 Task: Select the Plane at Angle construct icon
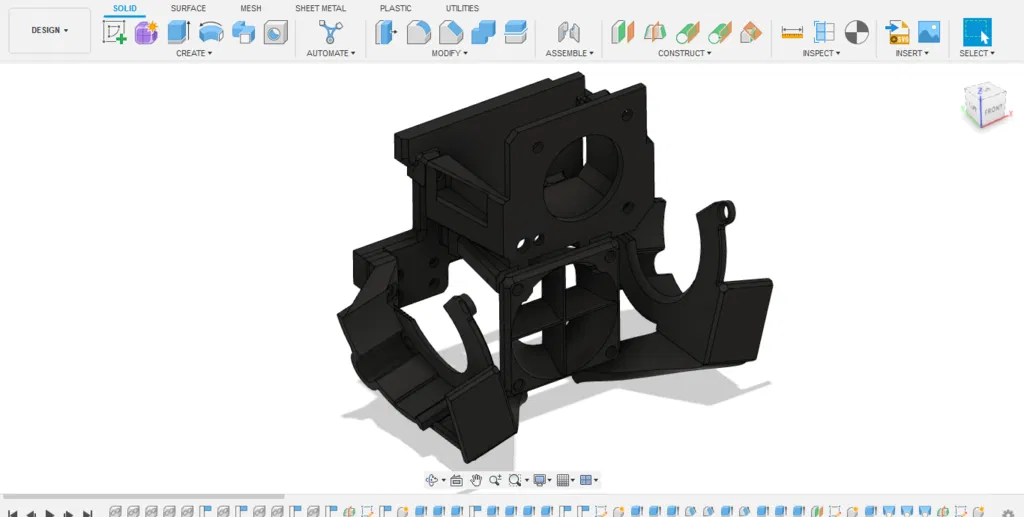click(x=655, y=32)
